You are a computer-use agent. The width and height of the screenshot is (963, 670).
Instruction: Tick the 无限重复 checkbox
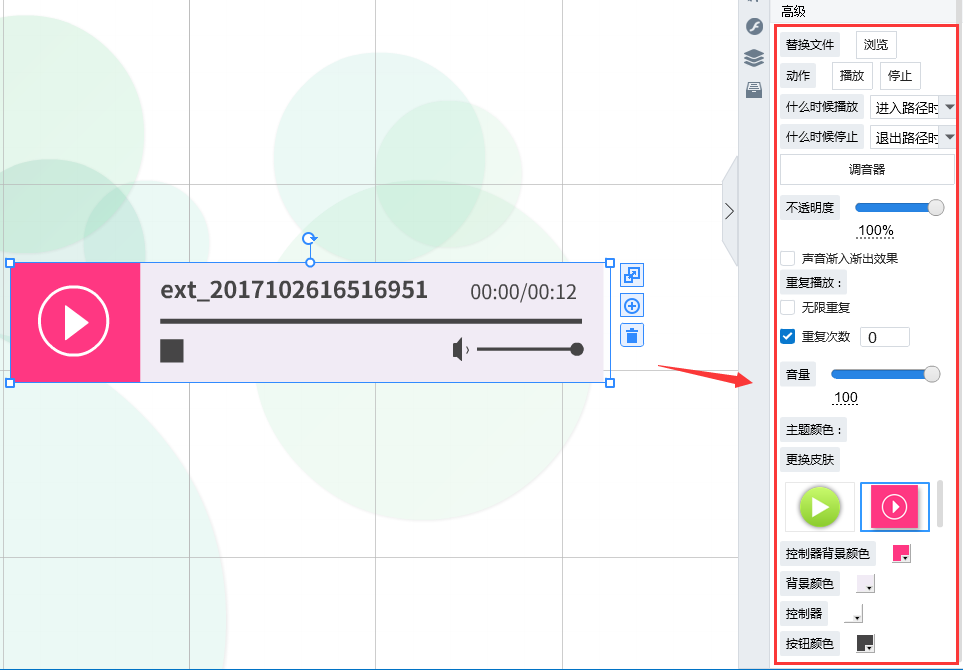pyautogui.click(x=788, y=308)
